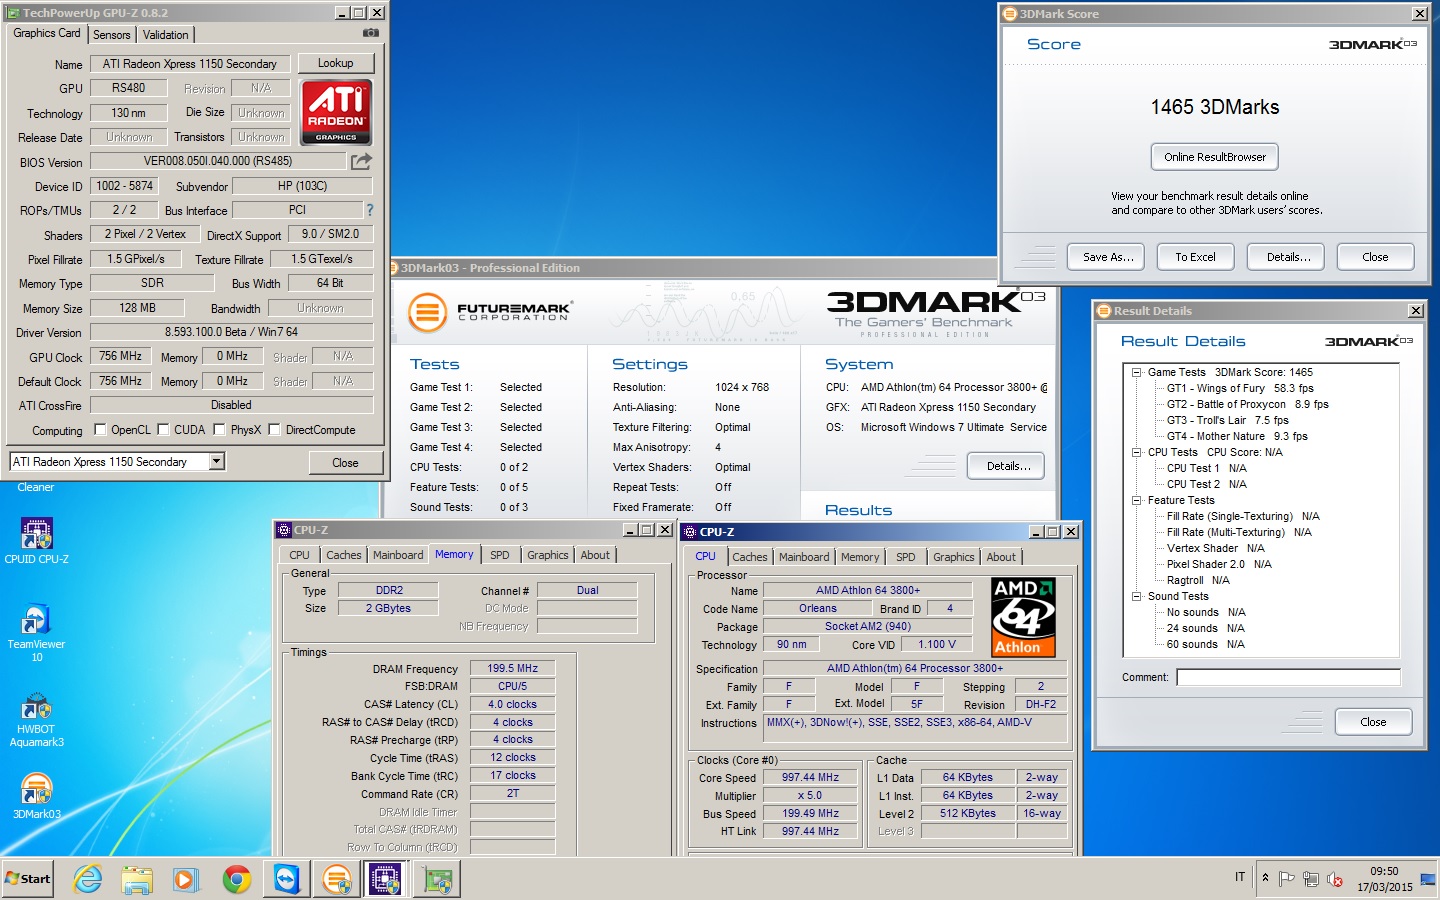Screen dimensions: 1440x900
Task: Click the GPU Clock 756 MHz value
Action: (x=120, y=356)
